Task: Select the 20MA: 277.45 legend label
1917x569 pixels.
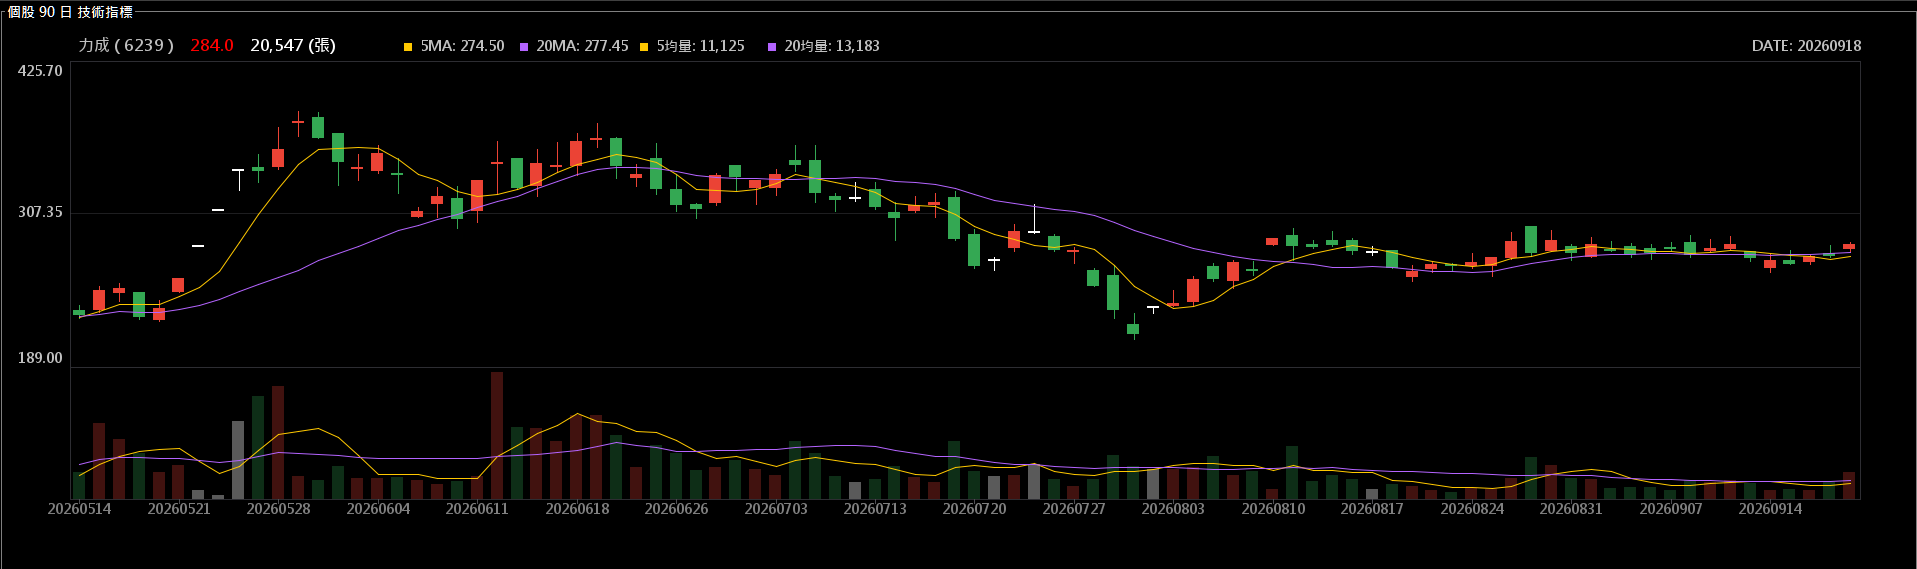Action: tap(582, 46)
